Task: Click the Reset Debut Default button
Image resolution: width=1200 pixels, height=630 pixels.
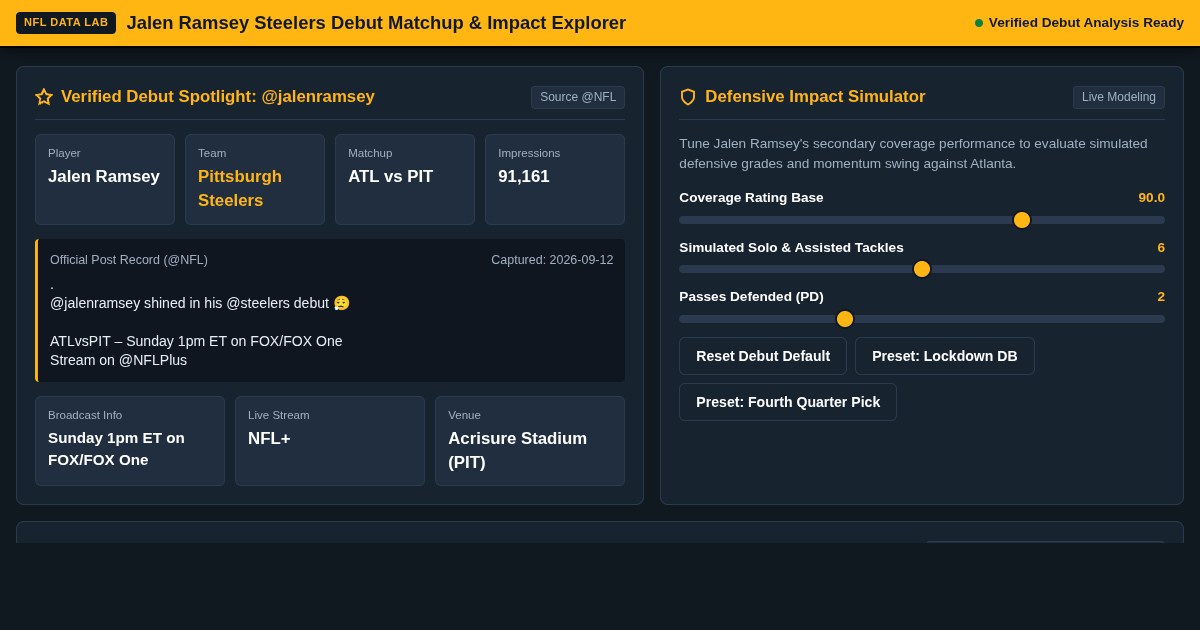Action: coord(763,356)
